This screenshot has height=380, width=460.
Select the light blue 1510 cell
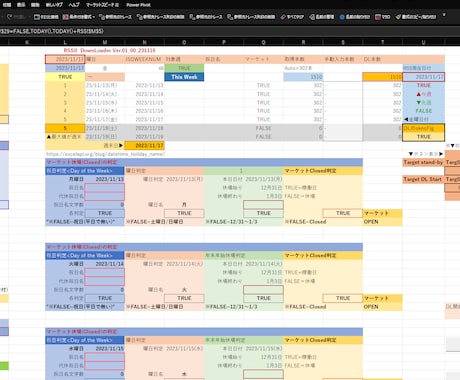coord(303,77)
